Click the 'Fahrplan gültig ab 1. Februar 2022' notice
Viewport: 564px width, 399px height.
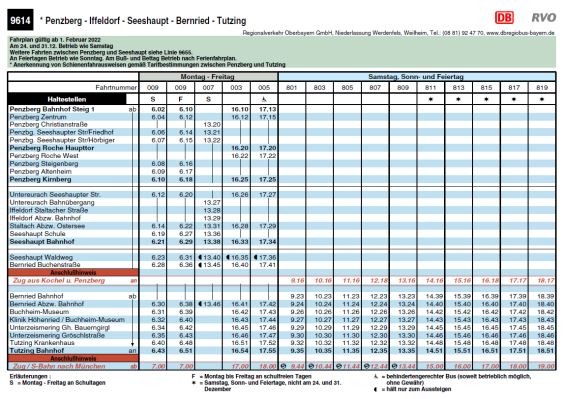coord(55,40)
